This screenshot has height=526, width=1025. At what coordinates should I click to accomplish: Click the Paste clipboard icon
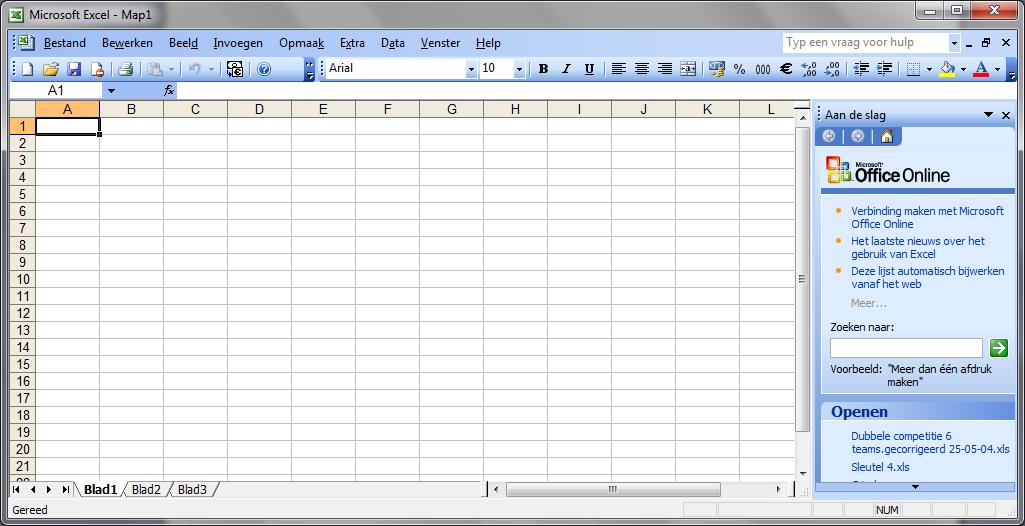(155, 69)
